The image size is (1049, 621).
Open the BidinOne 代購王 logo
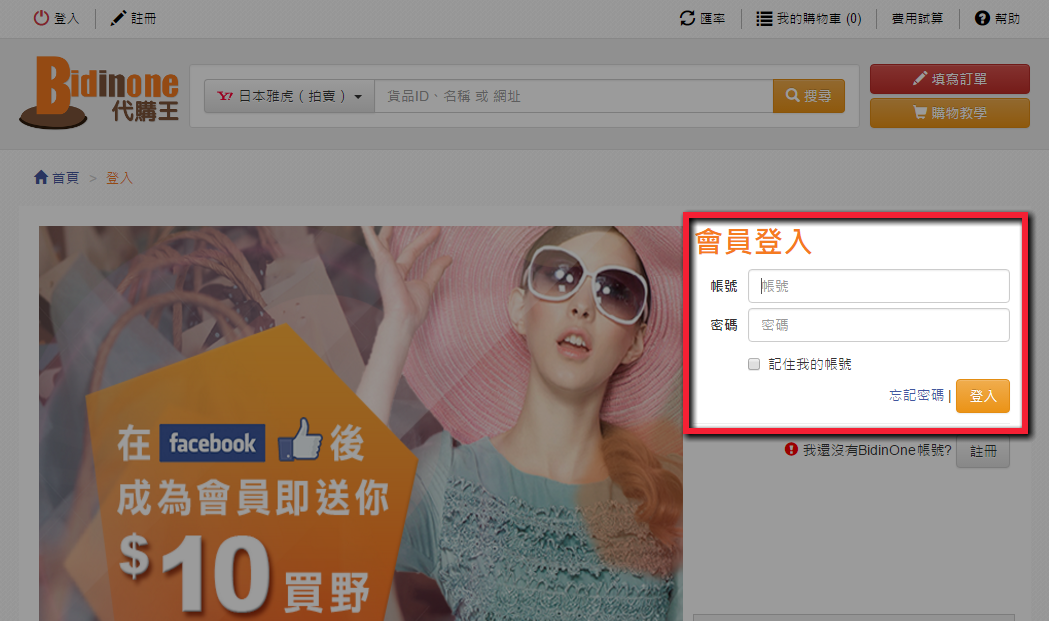point(99,92)
